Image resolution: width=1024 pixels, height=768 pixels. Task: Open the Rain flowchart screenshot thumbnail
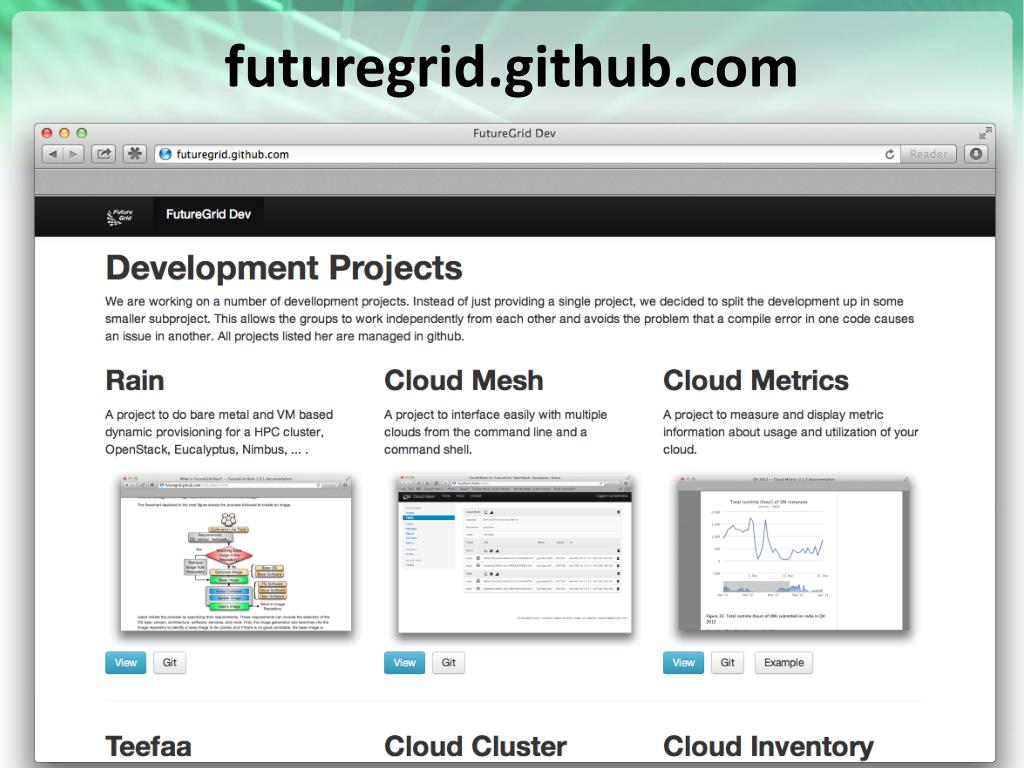[x=236, y=553]
